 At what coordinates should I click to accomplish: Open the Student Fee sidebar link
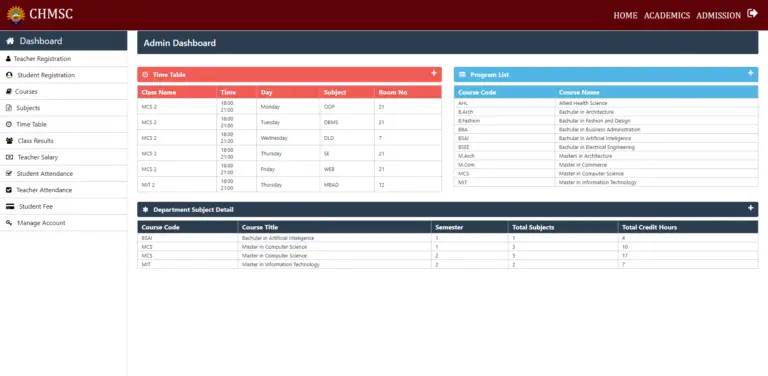coord(64,207)
